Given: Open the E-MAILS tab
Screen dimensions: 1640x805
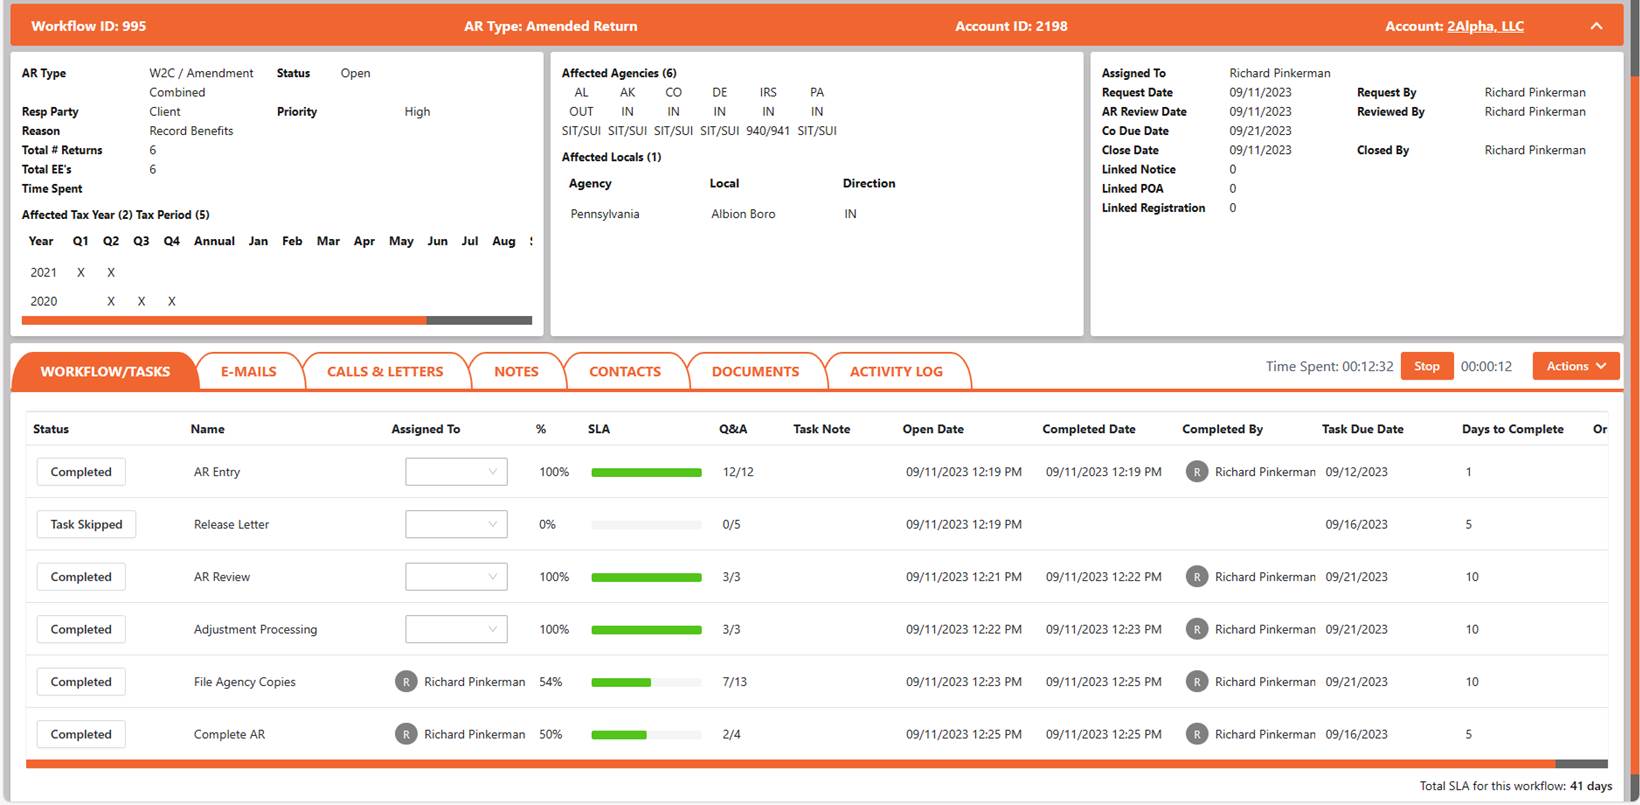Looking at the screenshot, I should click(249, 371).
